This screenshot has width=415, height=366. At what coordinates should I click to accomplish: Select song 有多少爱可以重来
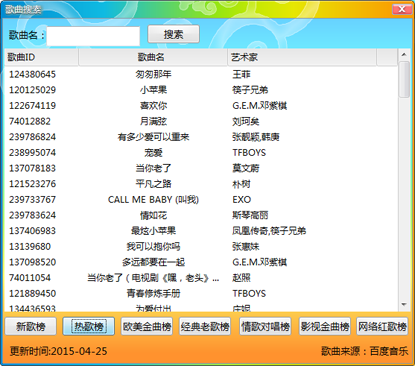pyautogui.click(x=201, y=137)
